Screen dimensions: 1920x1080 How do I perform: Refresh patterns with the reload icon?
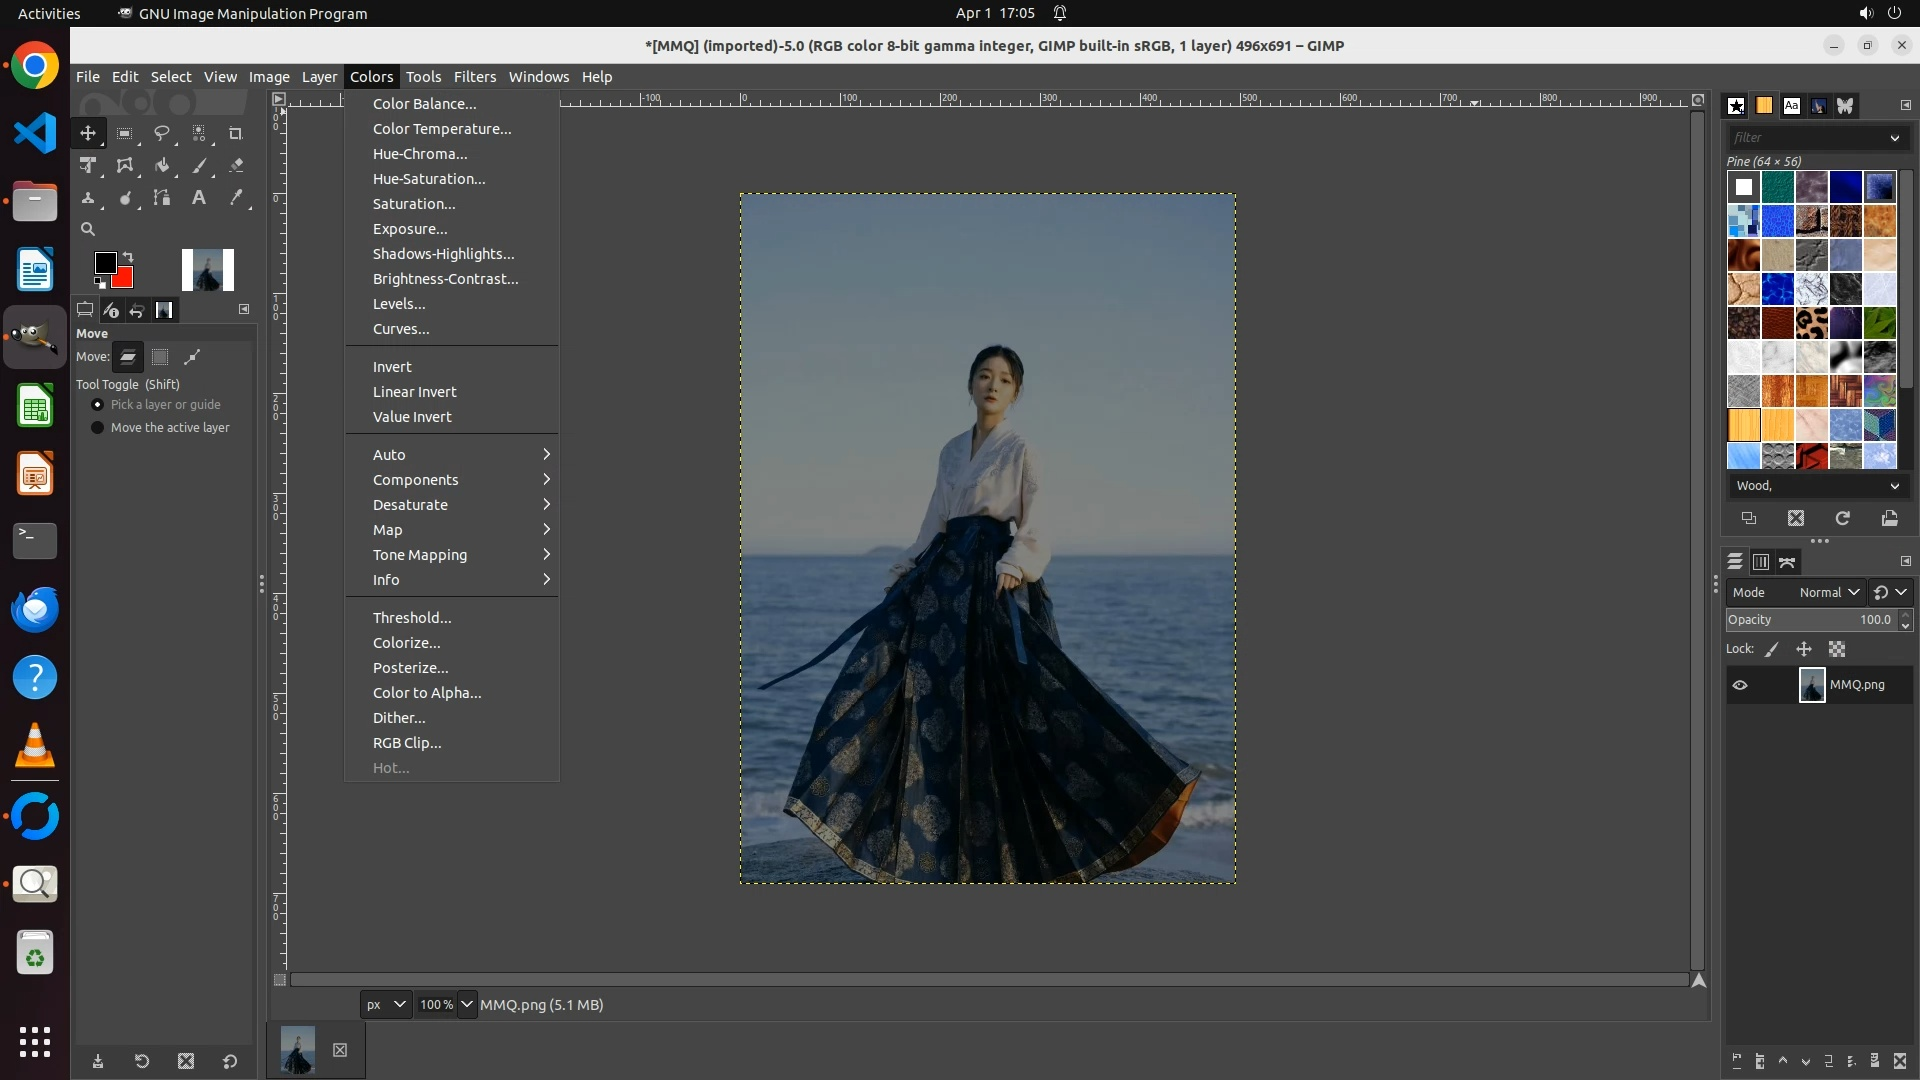tap(1842, 518)
